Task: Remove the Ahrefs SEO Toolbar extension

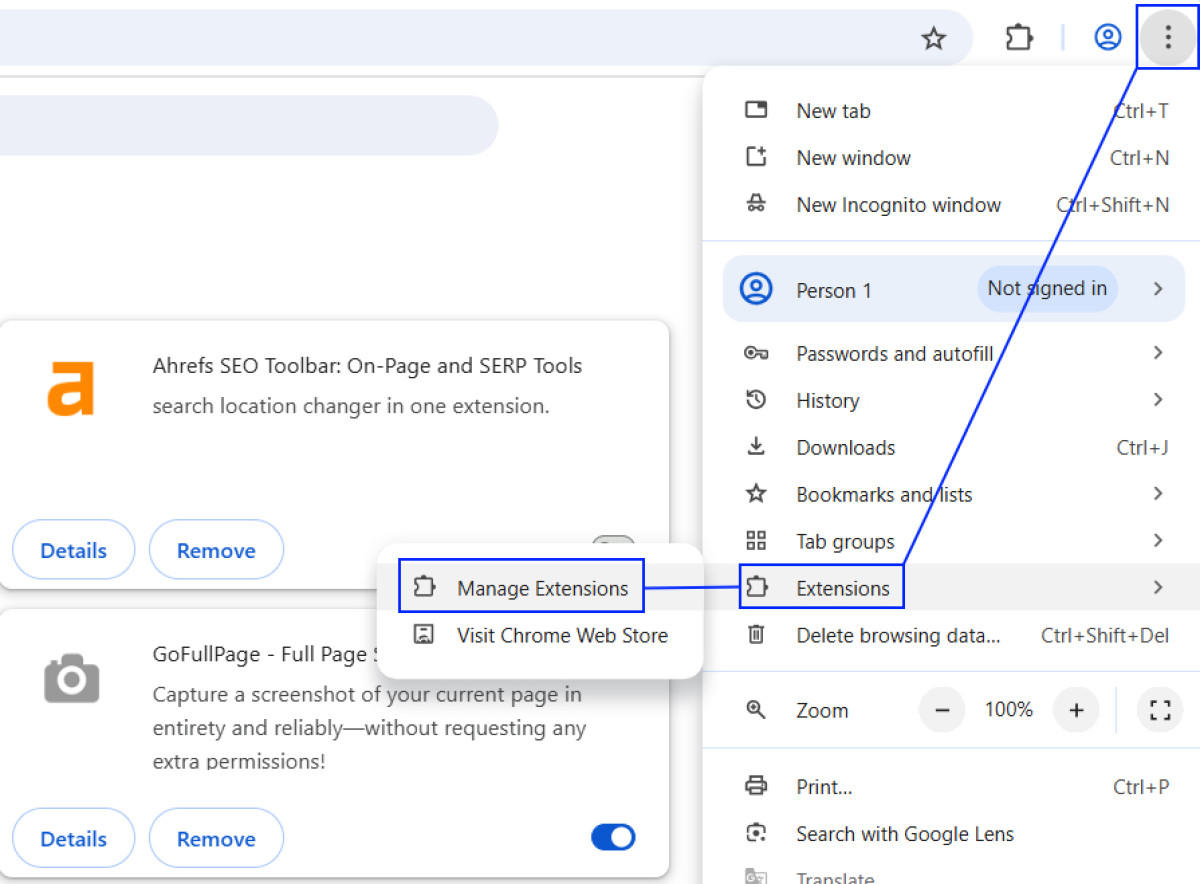Action: point(216,550)
